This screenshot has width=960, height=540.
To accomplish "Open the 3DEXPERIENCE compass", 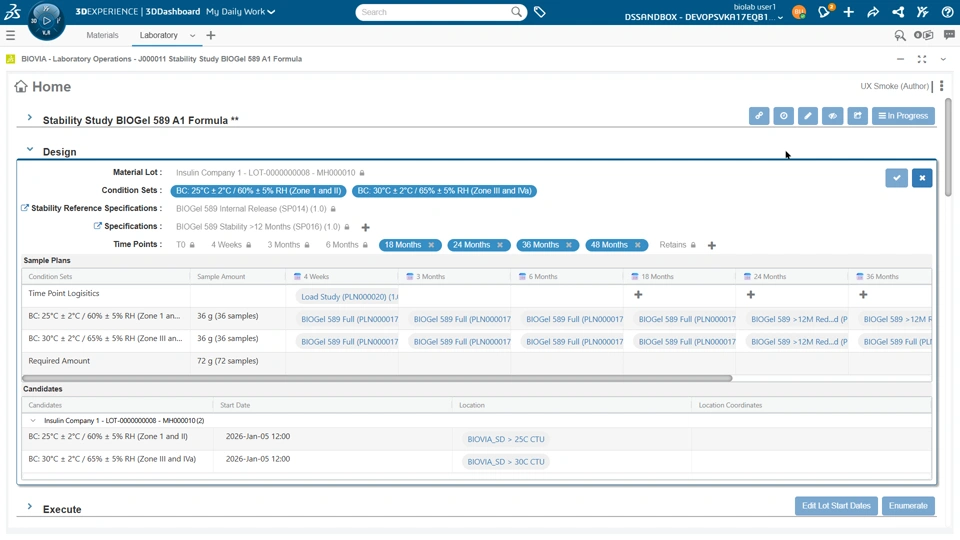I will pyautogui.click(x=46, y=21).
